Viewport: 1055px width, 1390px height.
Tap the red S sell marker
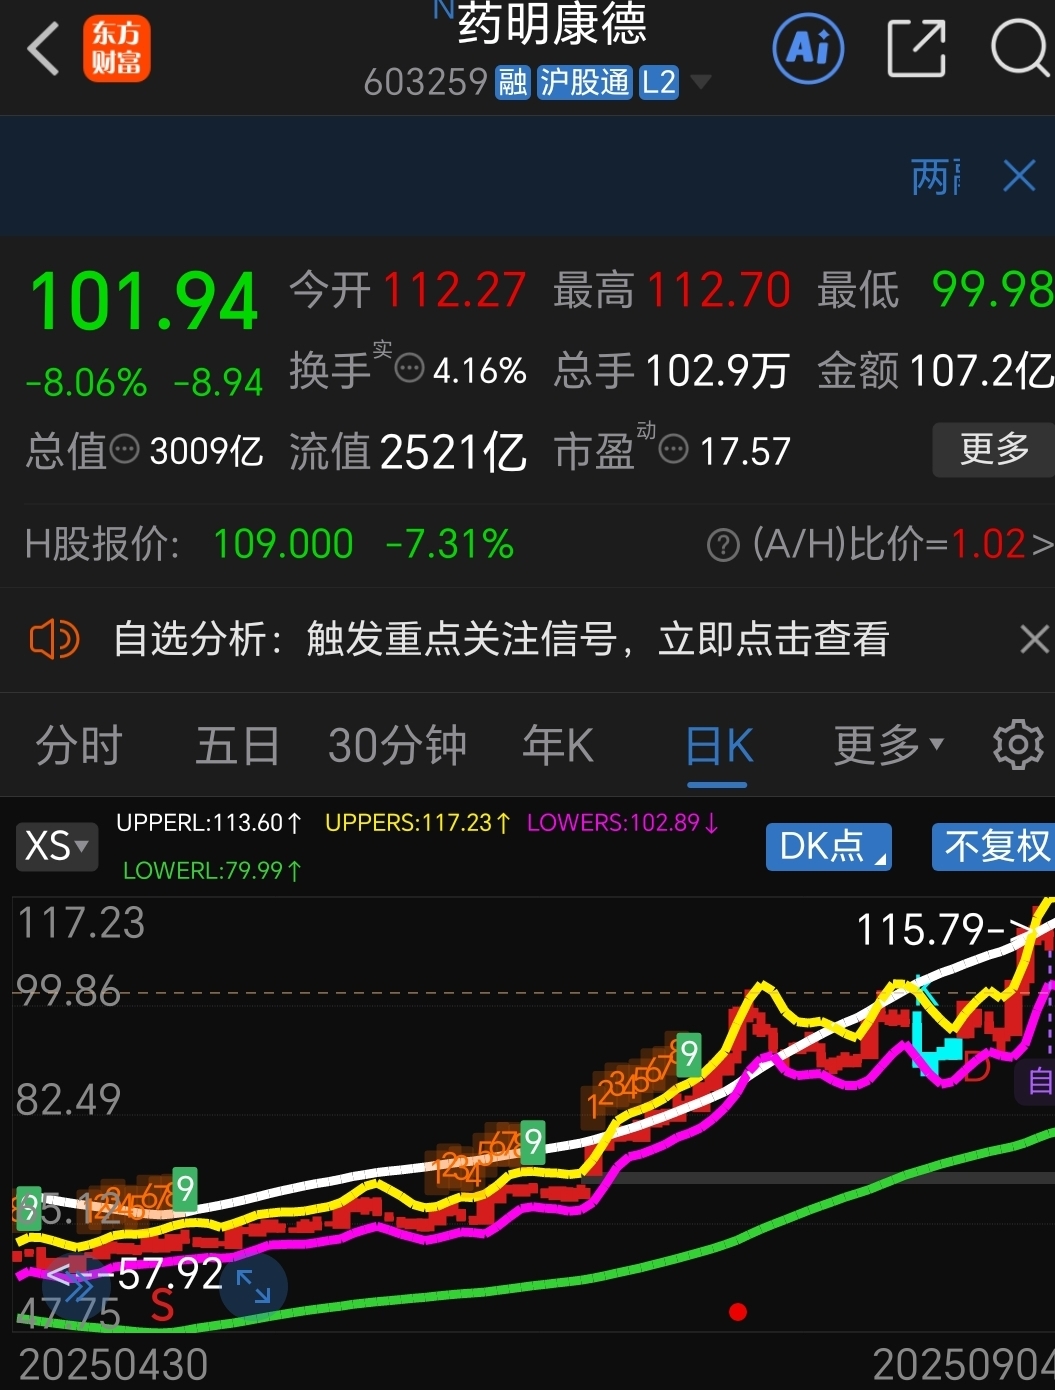point(162,1306)
